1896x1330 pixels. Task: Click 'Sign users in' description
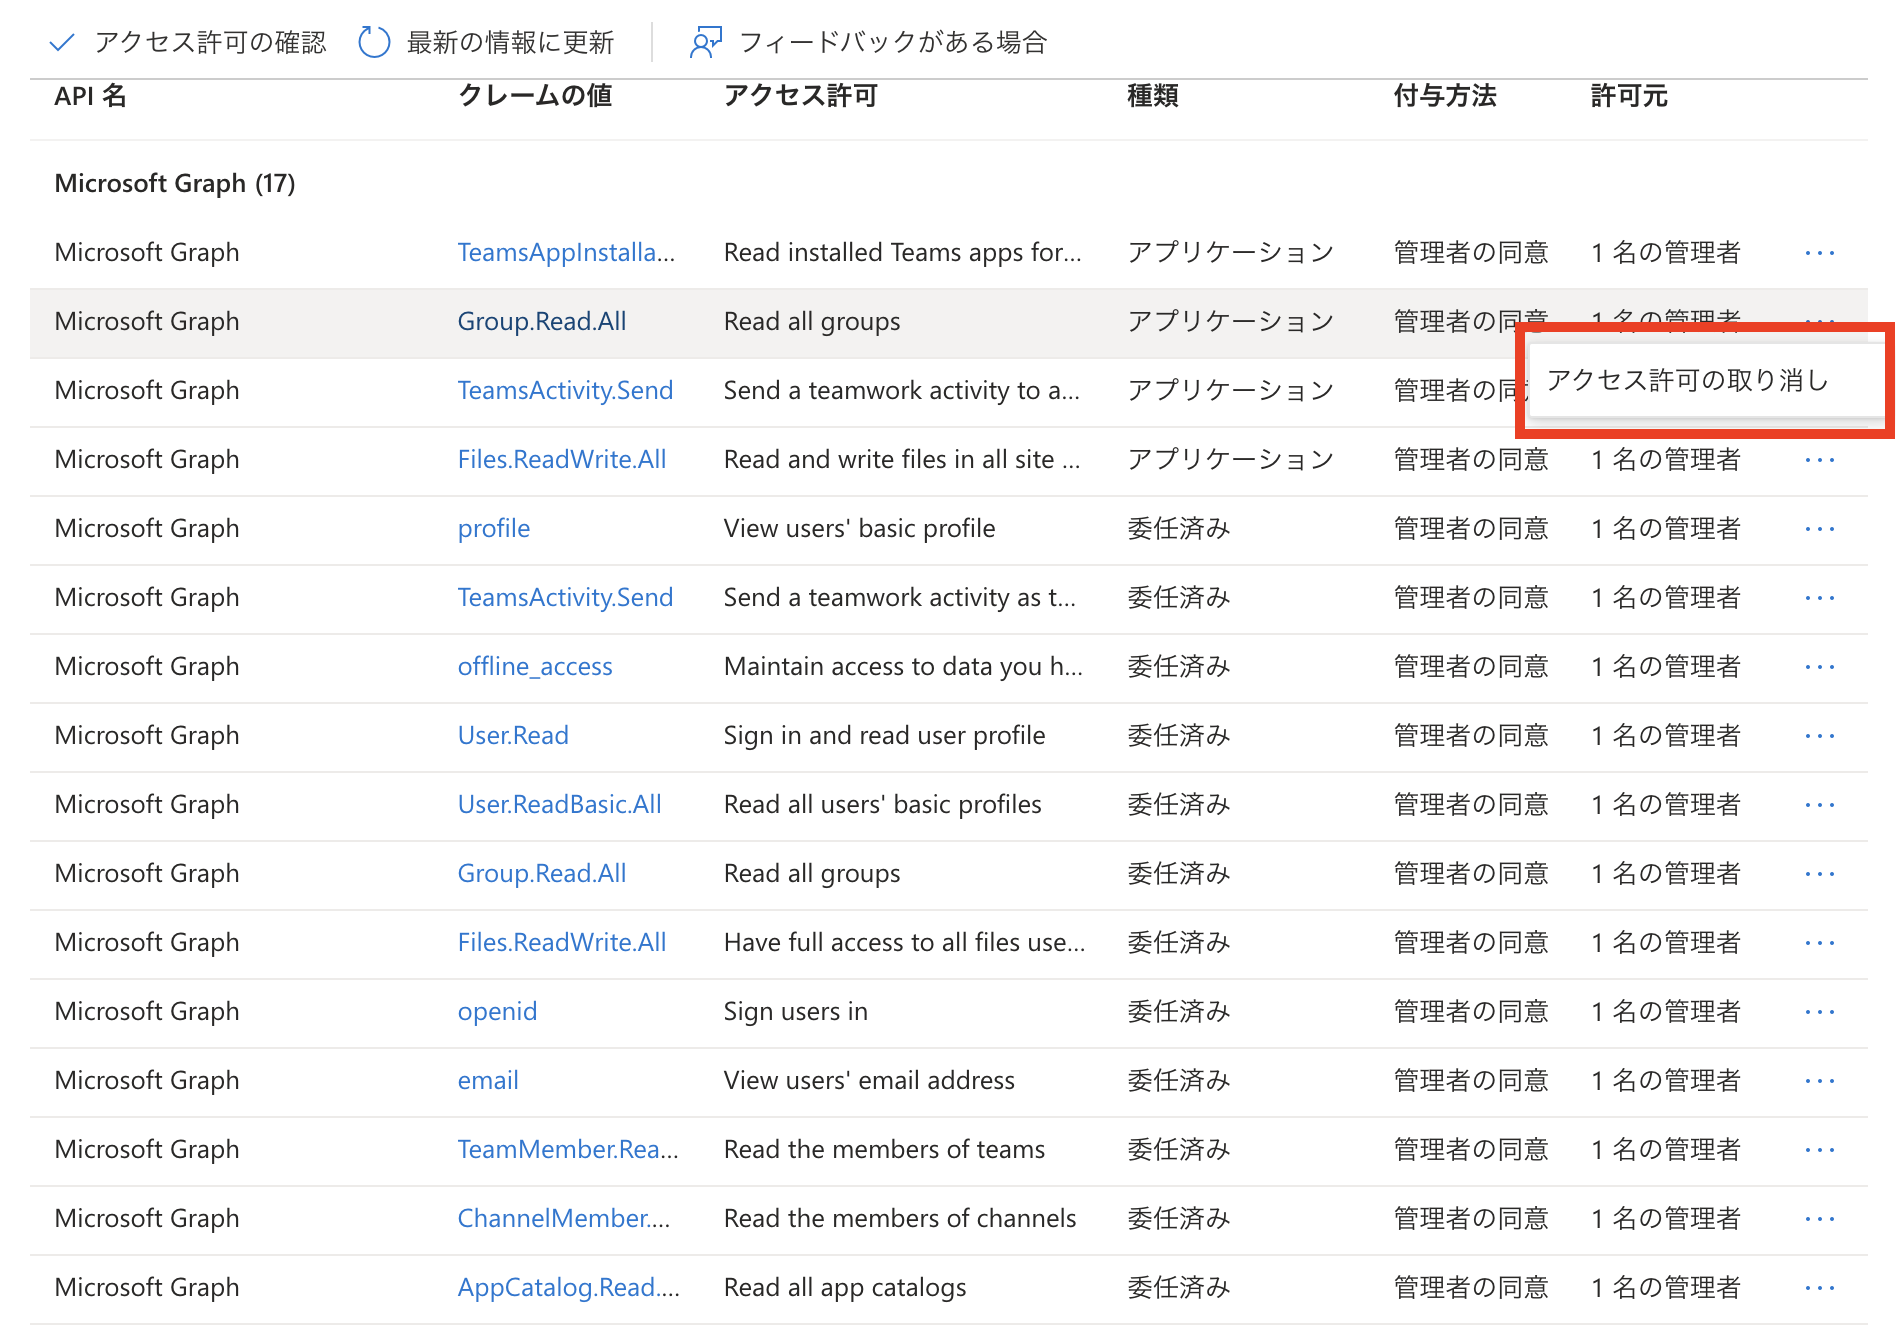pyautogui.click(x=796, y=1011)
